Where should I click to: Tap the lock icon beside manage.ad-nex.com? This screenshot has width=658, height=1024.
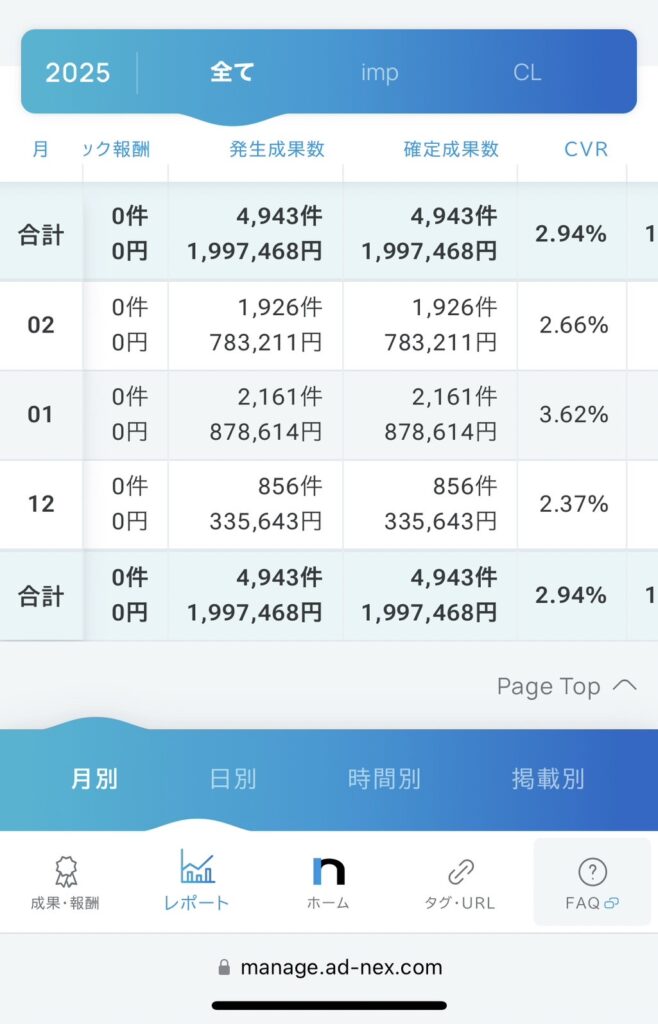224,967
